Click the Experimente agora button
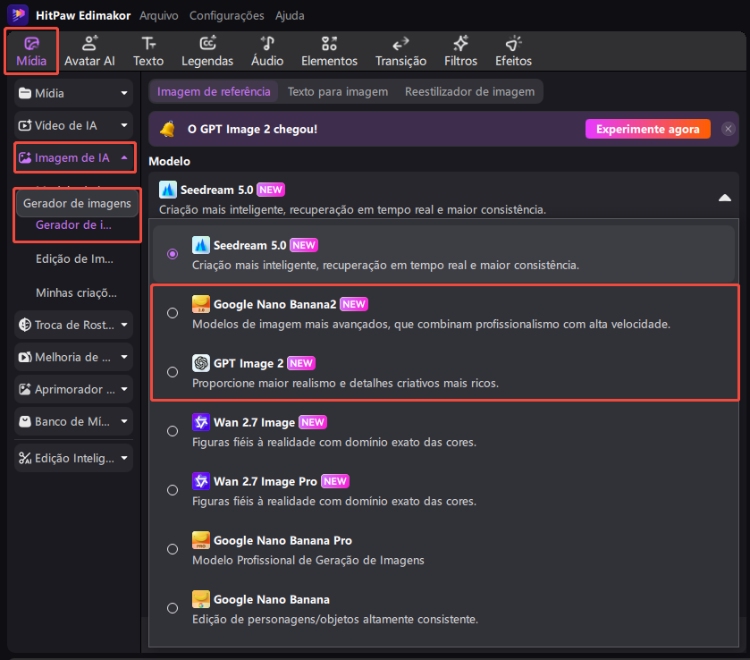 coord(647,129)
